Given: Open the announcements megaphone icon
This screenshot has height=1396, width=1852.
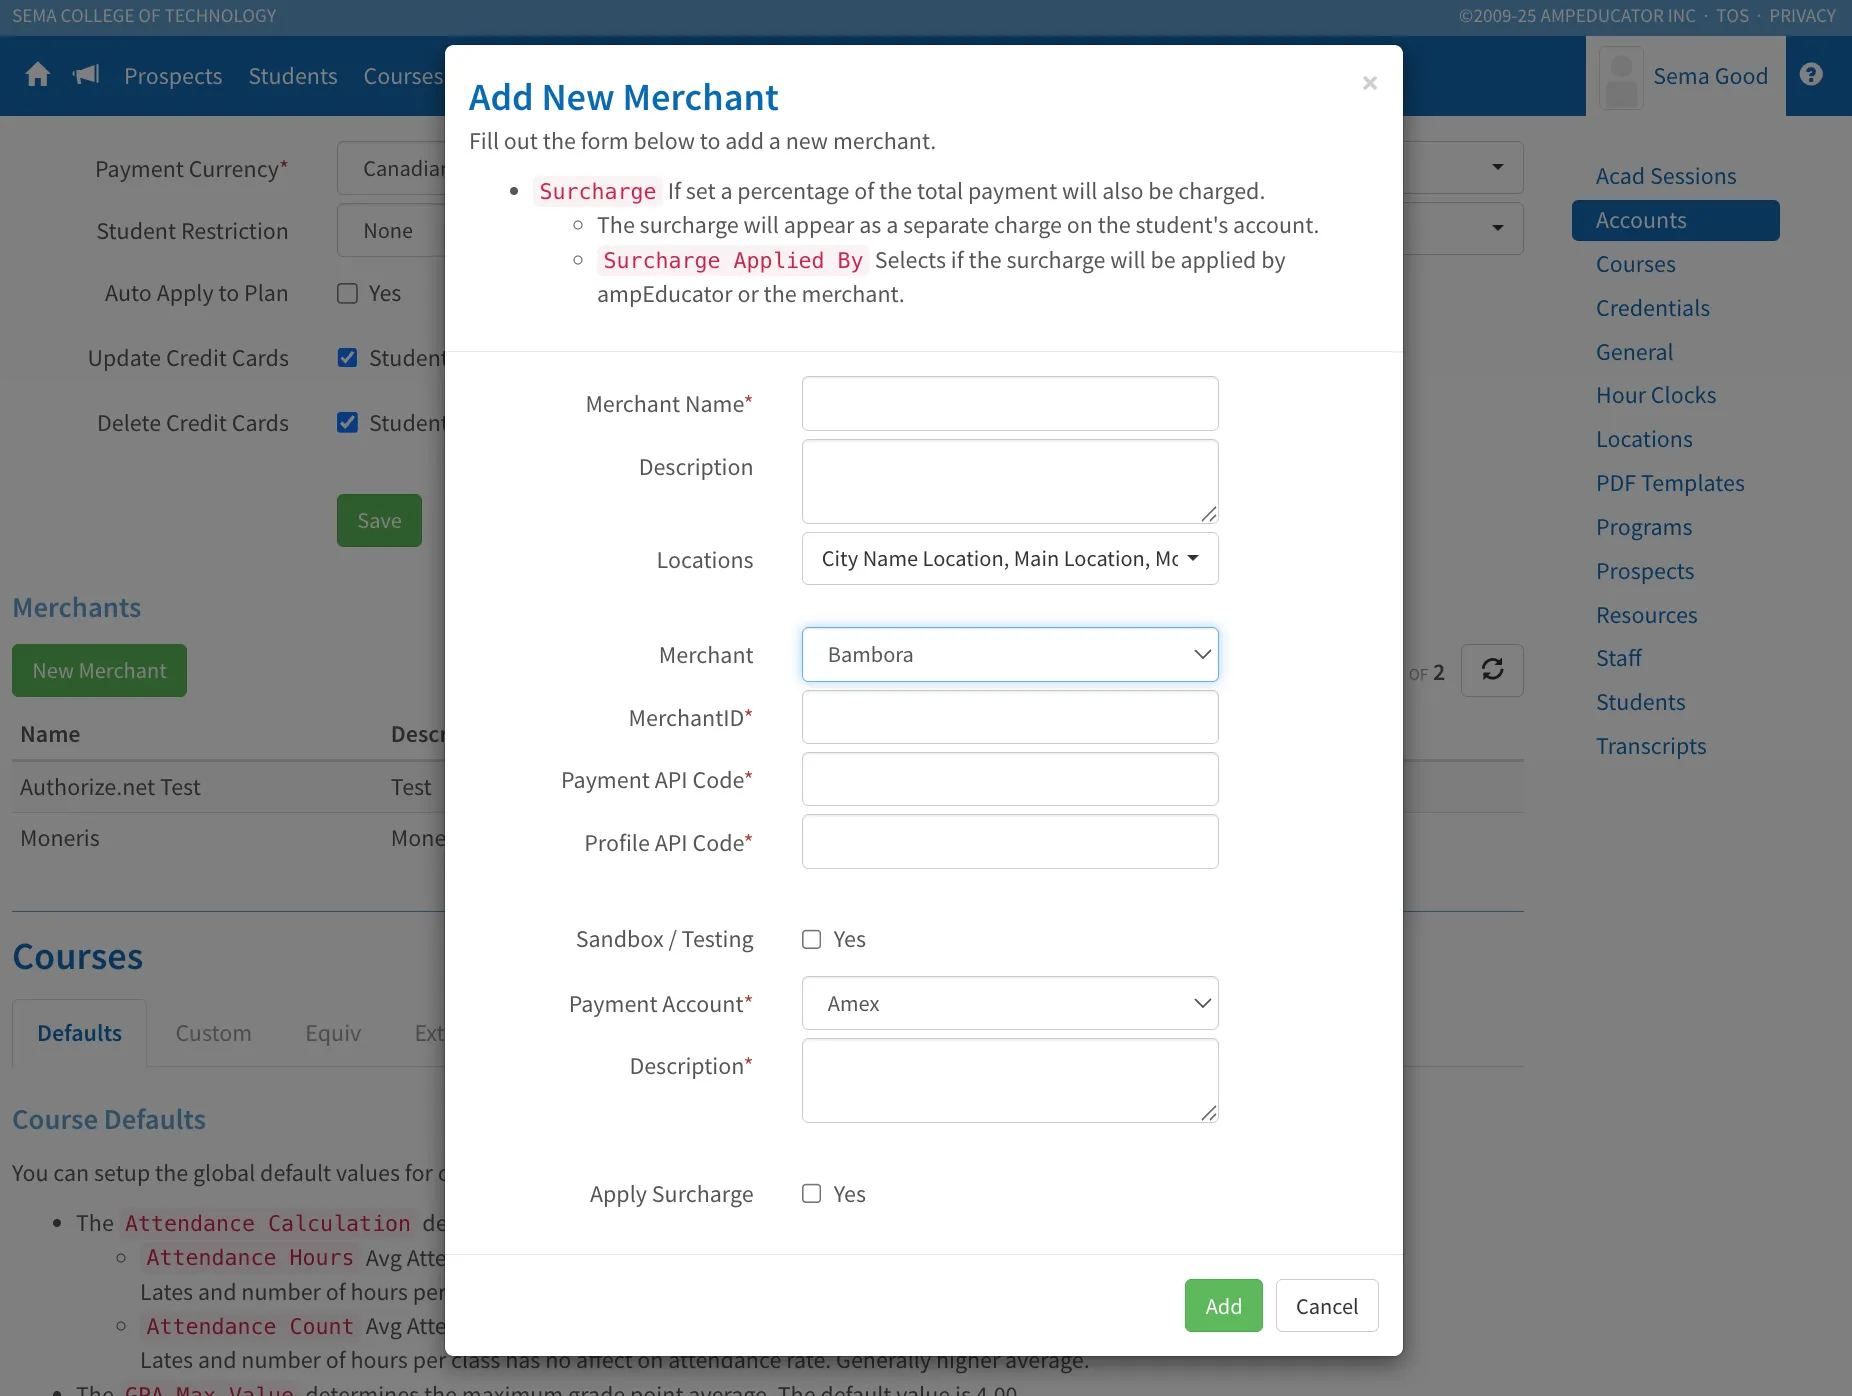Looking at the screenshot, I should [x=87, y=75].
